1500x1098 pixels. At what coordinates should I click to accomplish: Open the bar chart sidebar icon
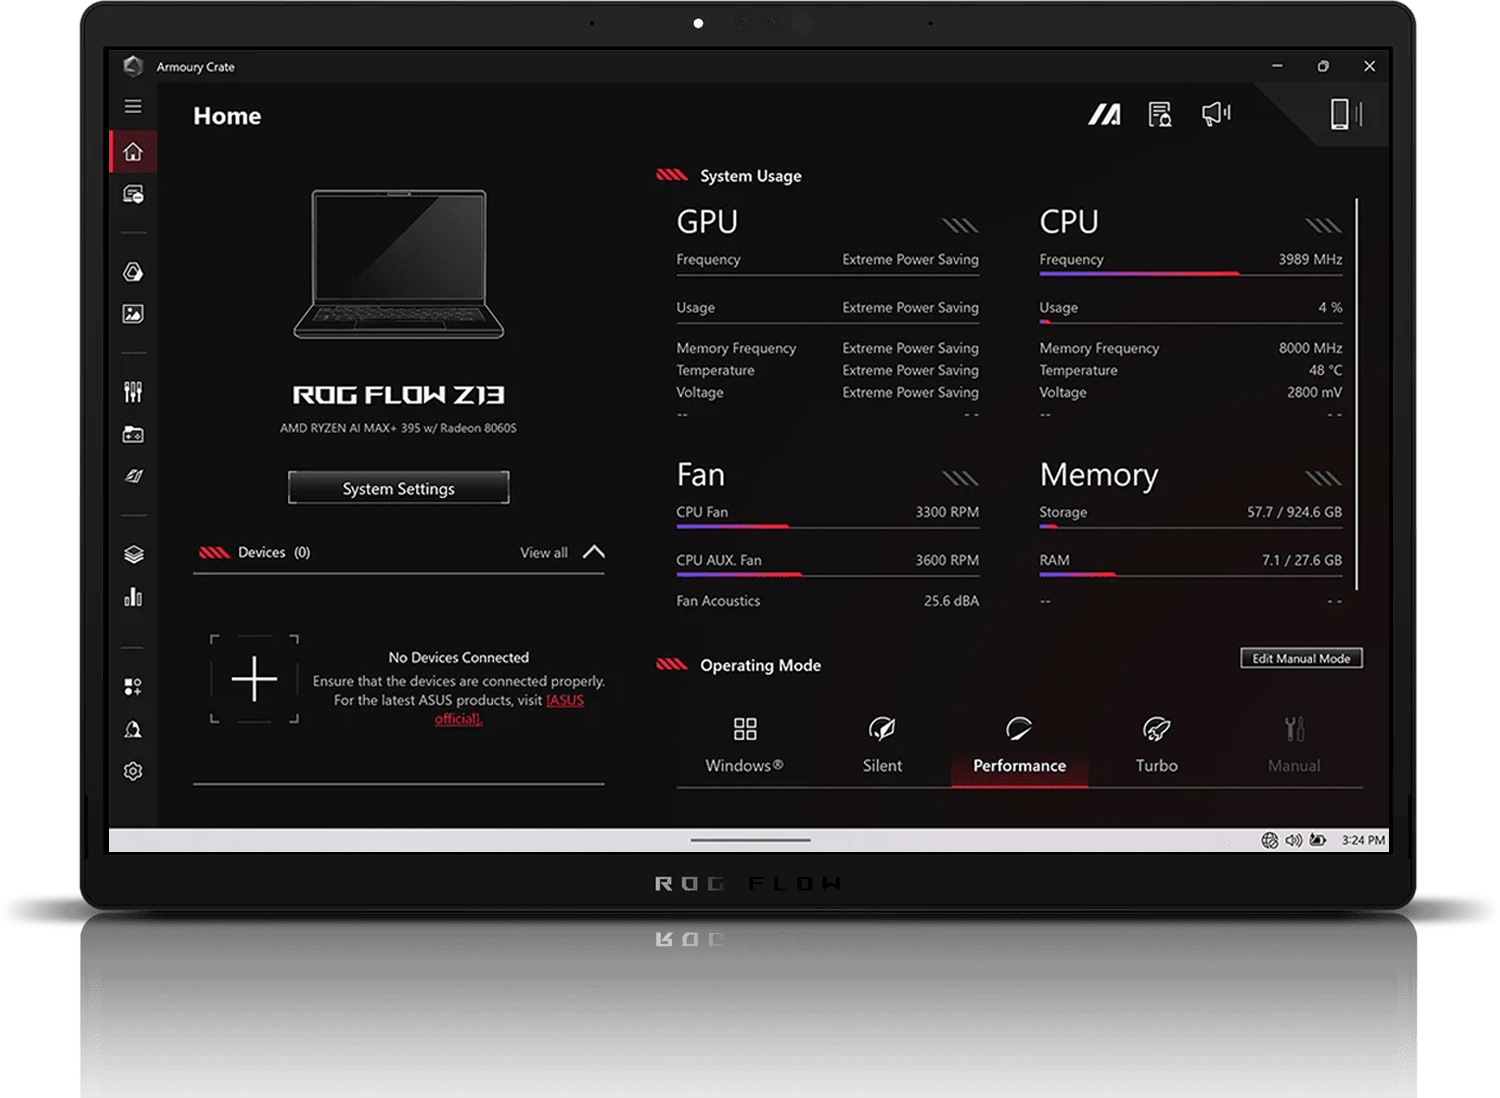coord(133,597)
